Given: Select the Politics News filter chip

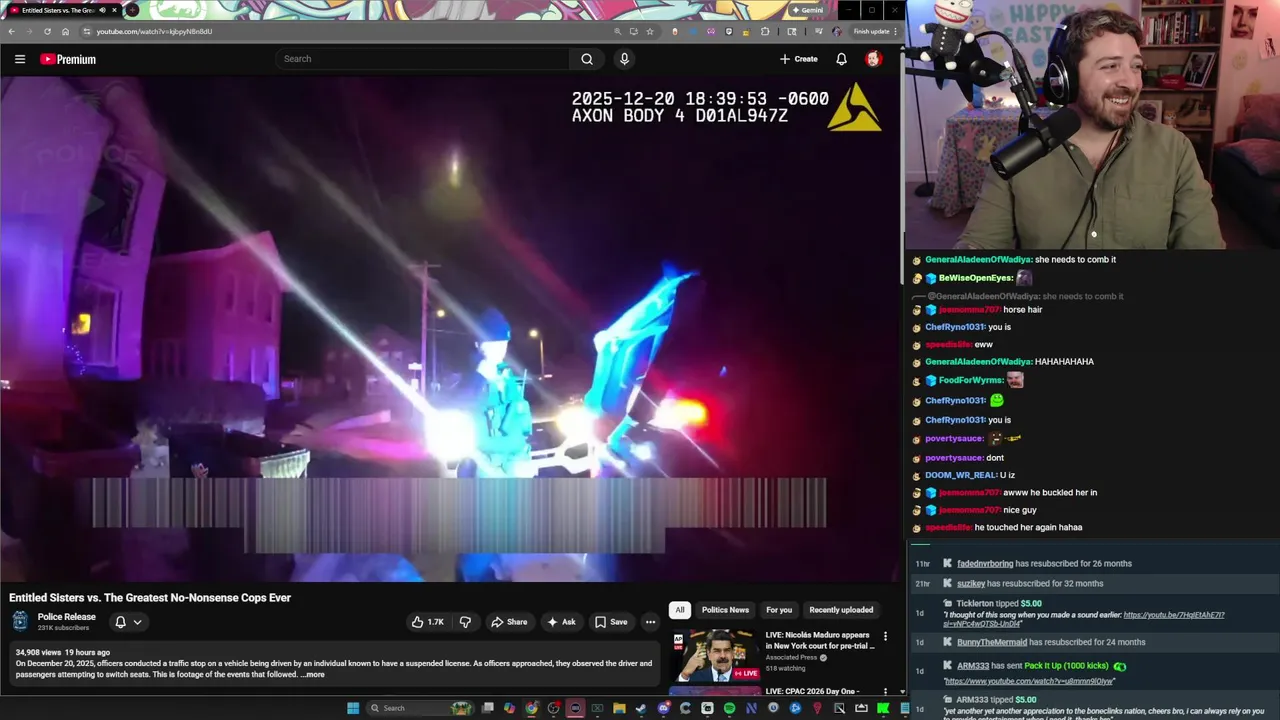Looking at the screenshot, I should click(725, 610).
